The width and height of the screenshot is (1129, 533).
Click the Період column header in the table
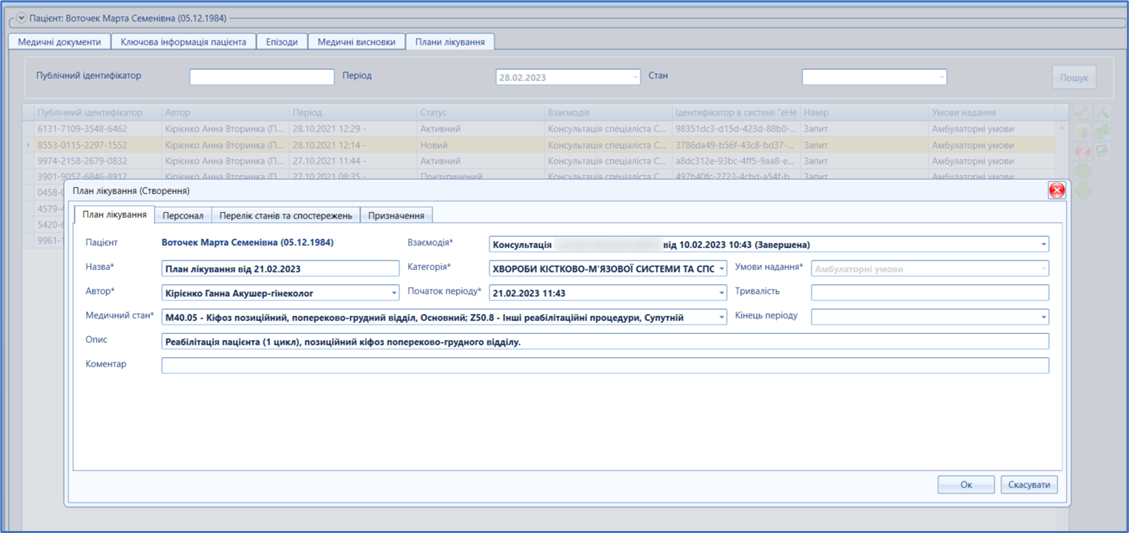[353, 112]
